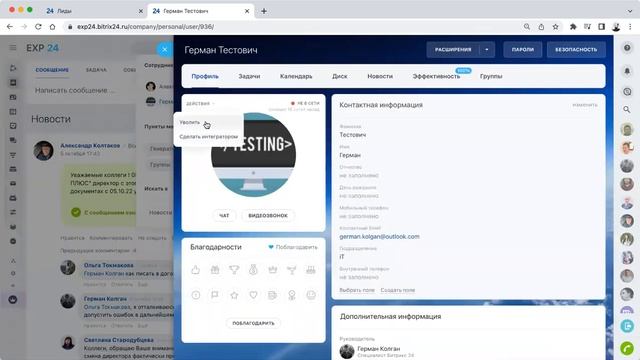Screen dimensions: 640x360
Task: Click the ПАРОЛИ button
Action: [x=523, y=49]
